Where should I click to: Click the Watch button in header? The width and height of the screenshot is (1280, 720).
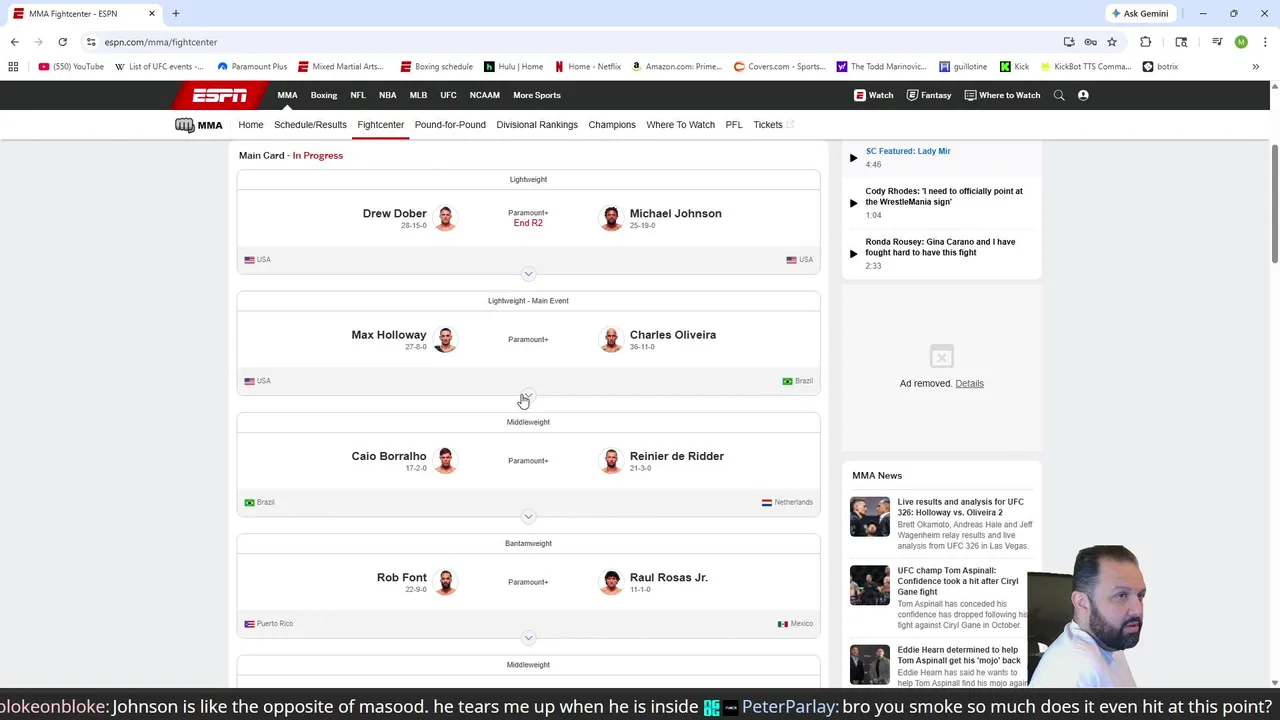(874, 95)
